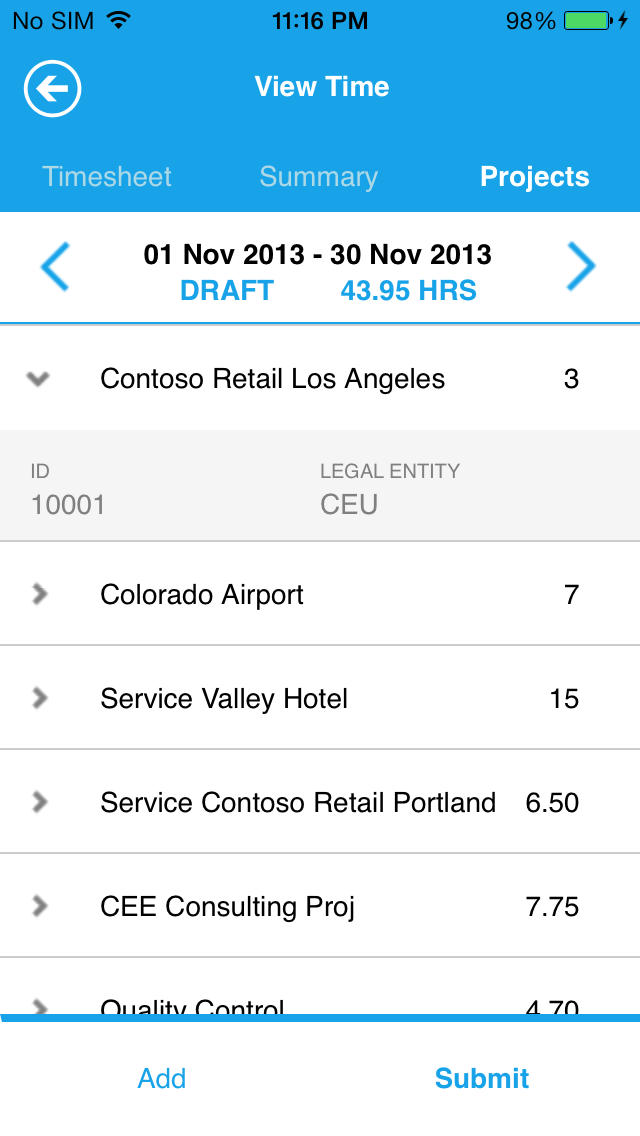Submit the timesheet
The height and width of the screenshot is (1136, 640).
pyautogui.click(x=482, y=1078)
